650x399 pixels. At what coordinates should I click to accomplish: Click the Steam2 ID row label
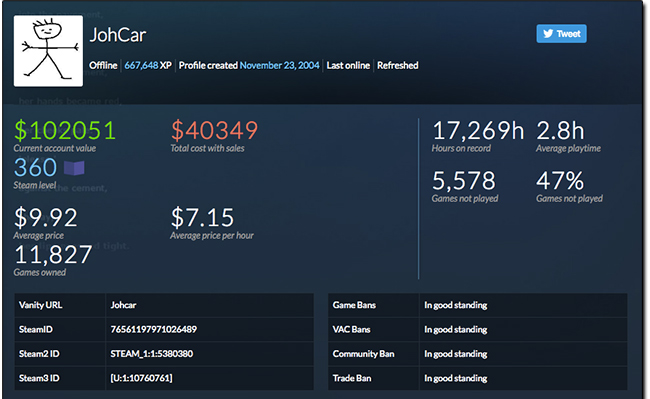click(39, 354)
